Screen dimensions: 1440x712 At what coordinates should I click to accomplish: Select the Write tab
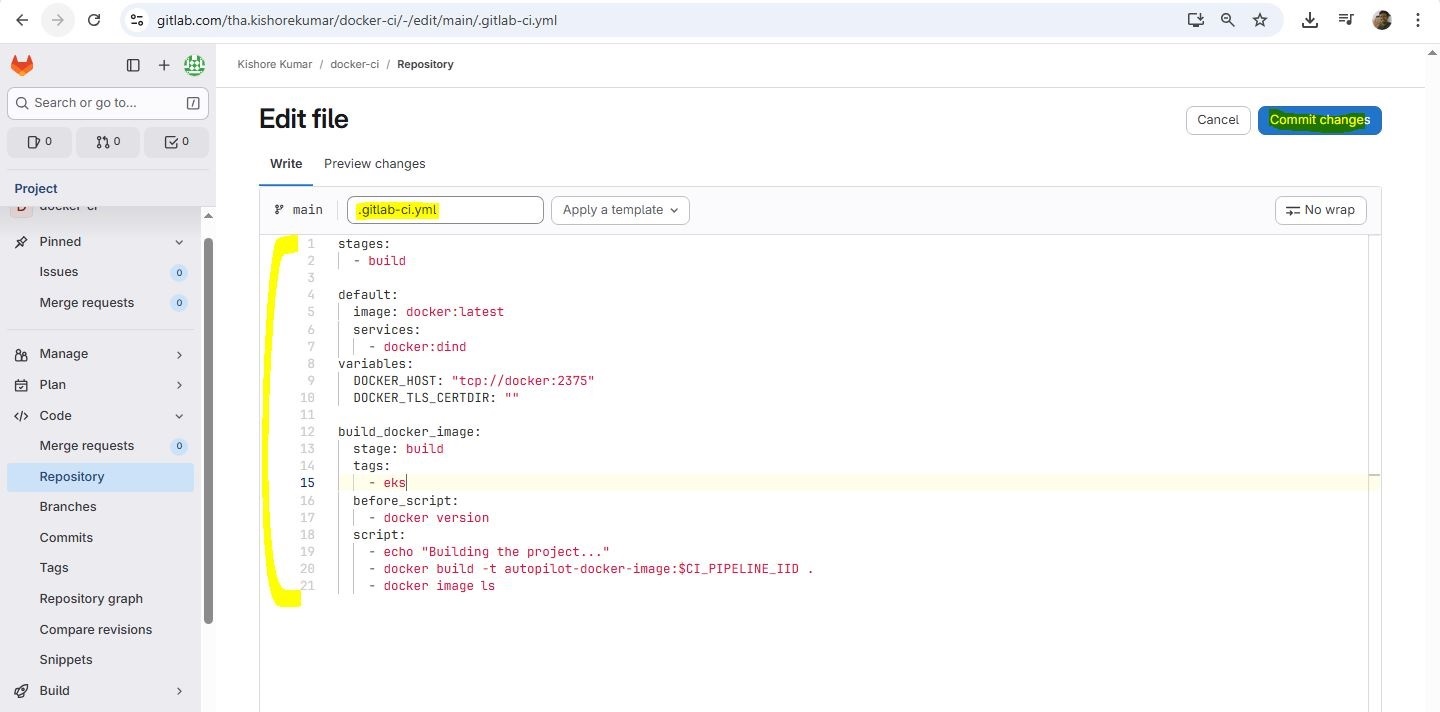pyautogui.click(x=286, y=164)
